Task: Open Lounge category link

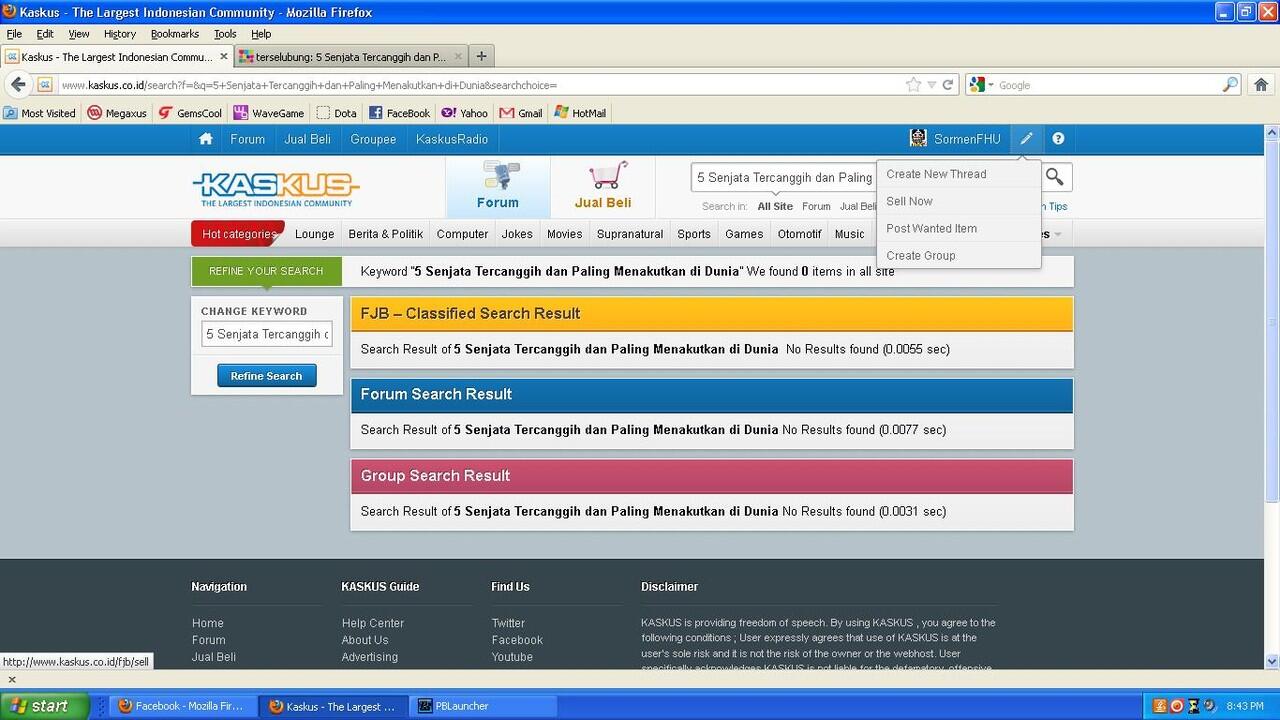Action: 314,234
